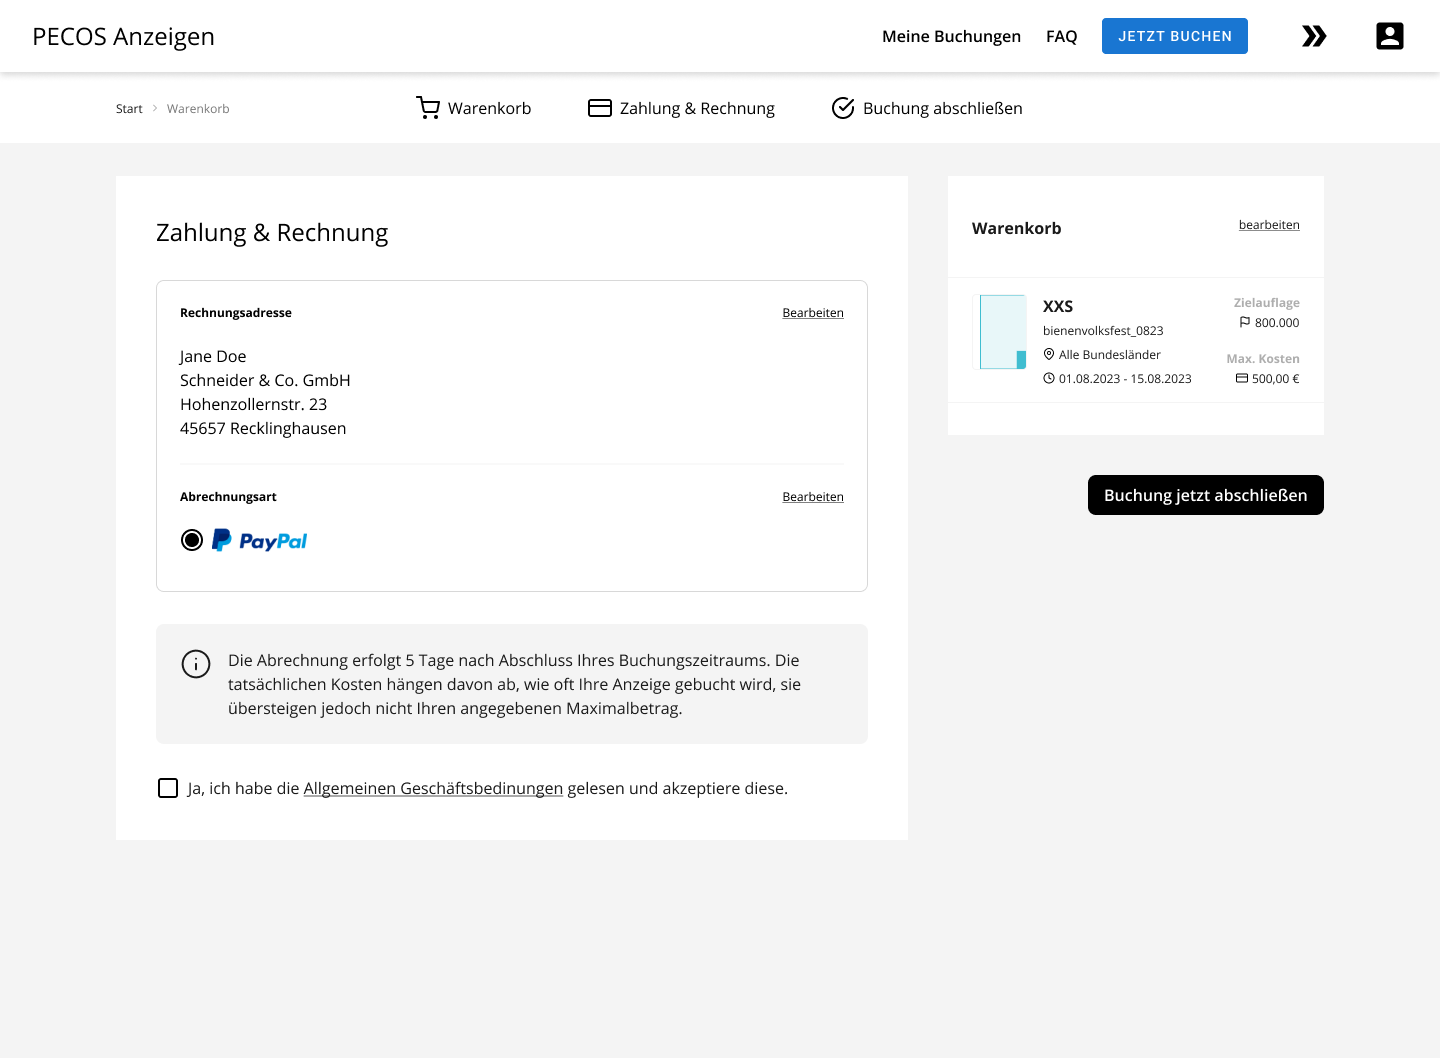1440x1058 pixels.
Task: Click the clock icon beside the date range
Action: click(1049, 378)
